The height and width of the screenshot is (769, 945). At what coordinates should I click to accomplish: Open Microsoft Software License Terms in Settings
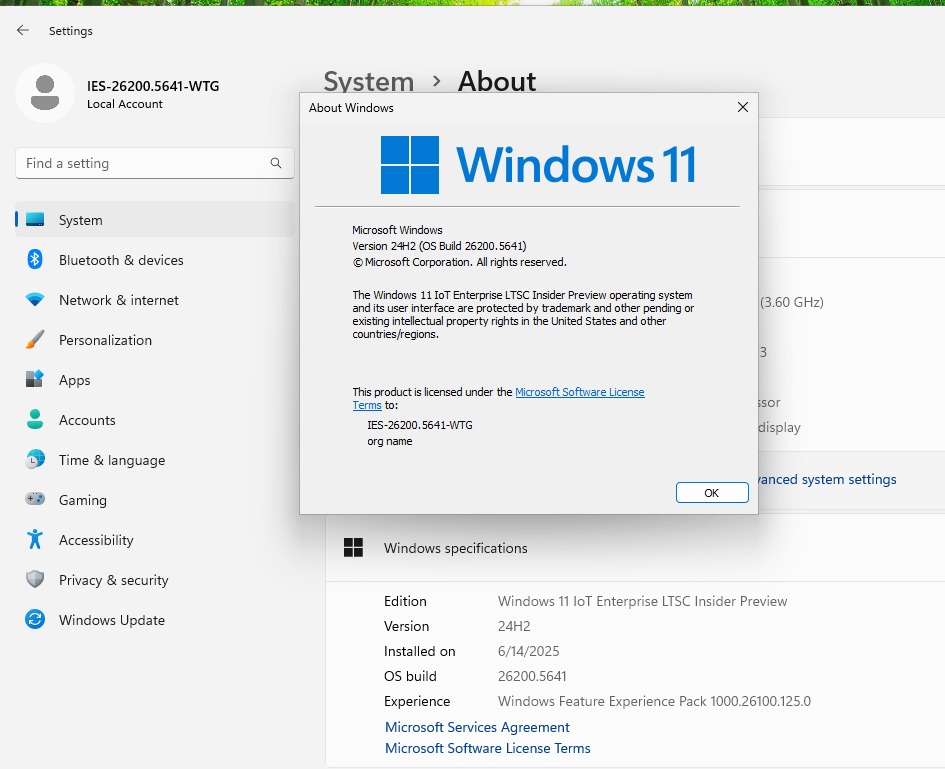[x=488, y=748]
